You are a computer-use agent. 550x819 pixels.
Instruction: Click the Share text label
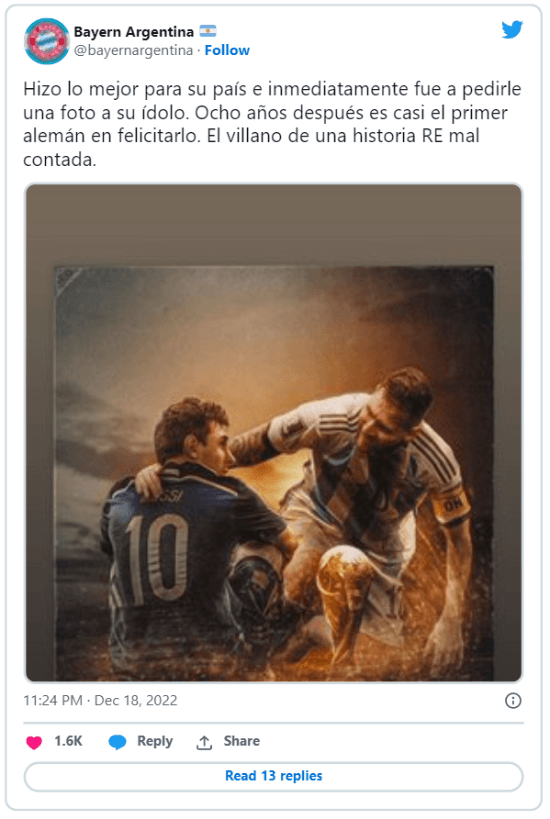[241, 741]
